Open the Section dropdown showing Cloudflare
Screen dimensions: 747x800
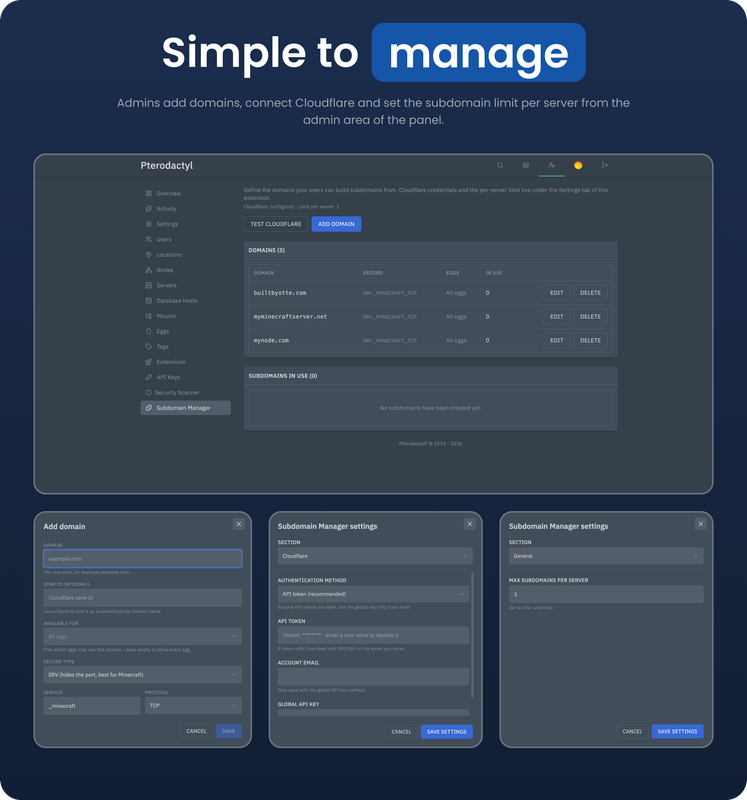click(x=375, y=556)
